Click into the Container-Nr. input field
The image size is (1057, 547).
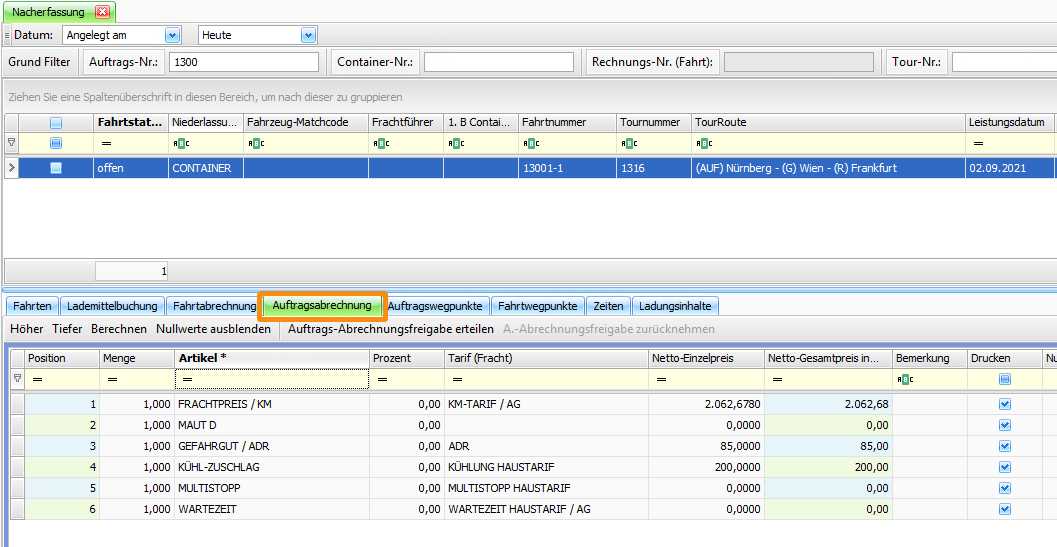[498, 62]
